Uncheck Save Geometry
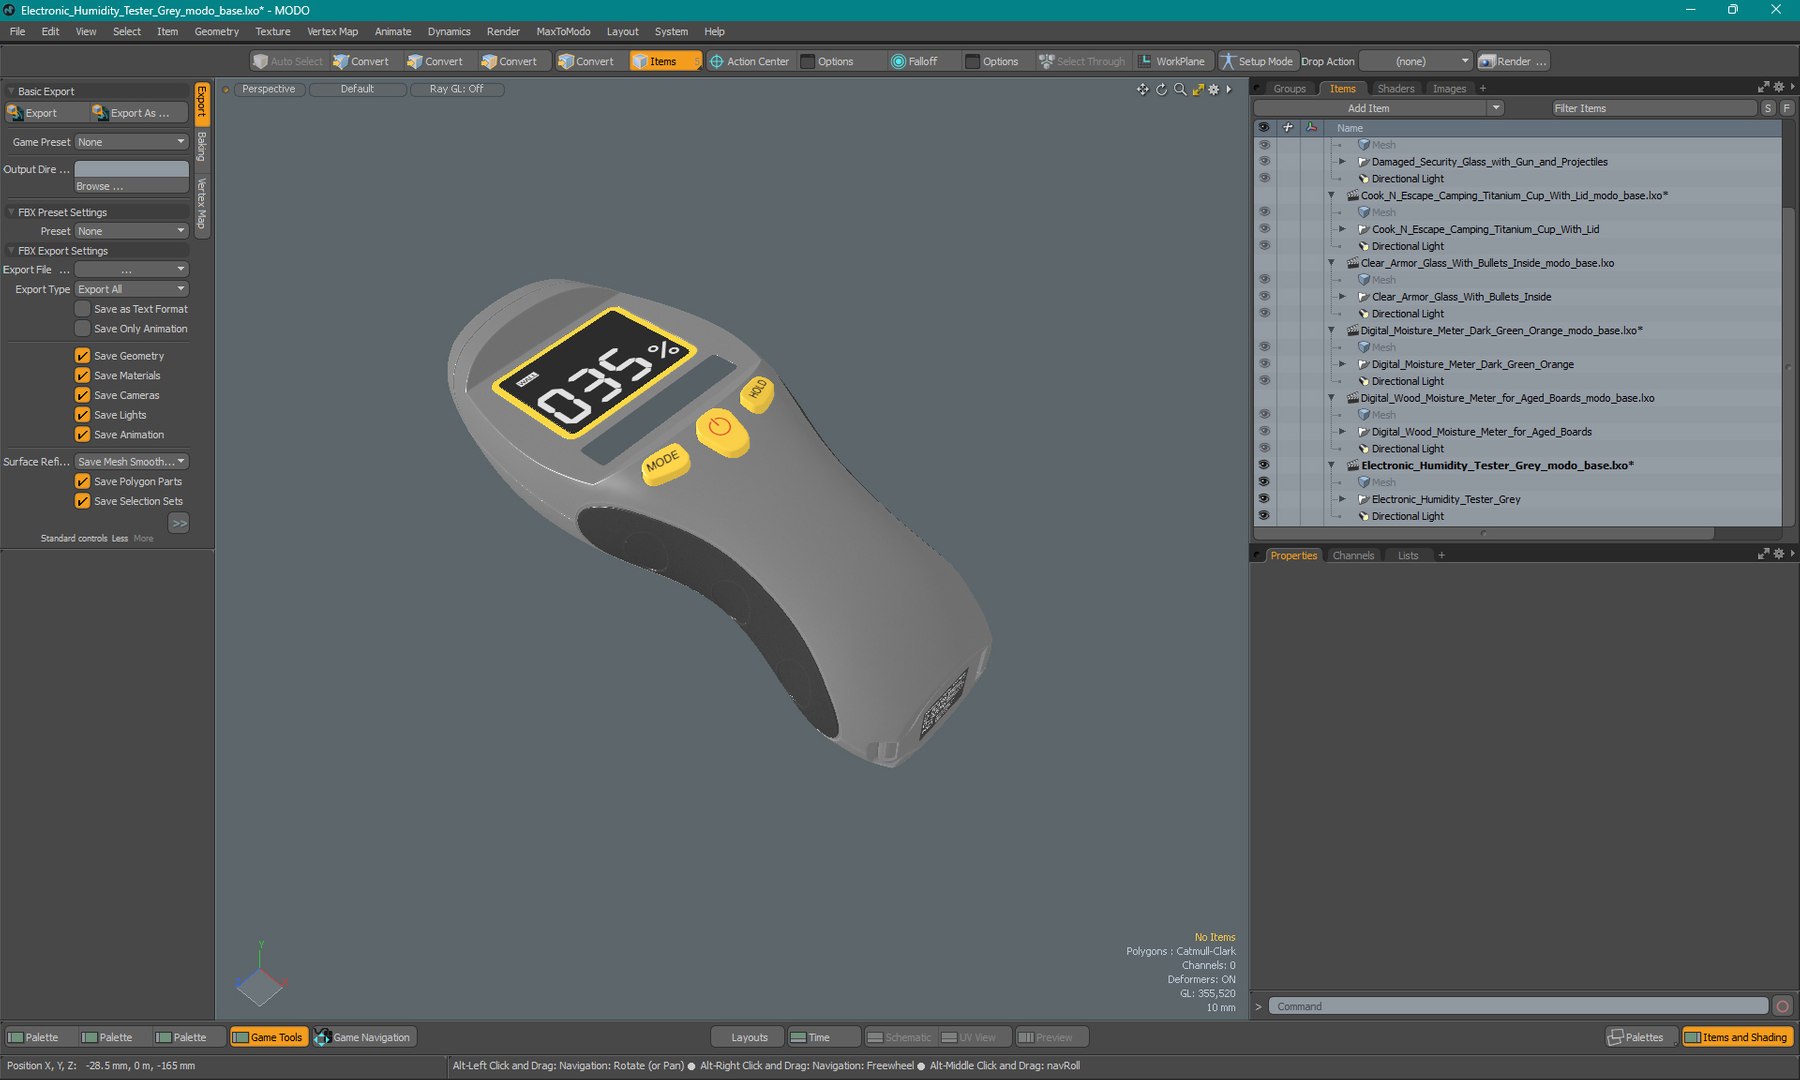 [83, 356]
